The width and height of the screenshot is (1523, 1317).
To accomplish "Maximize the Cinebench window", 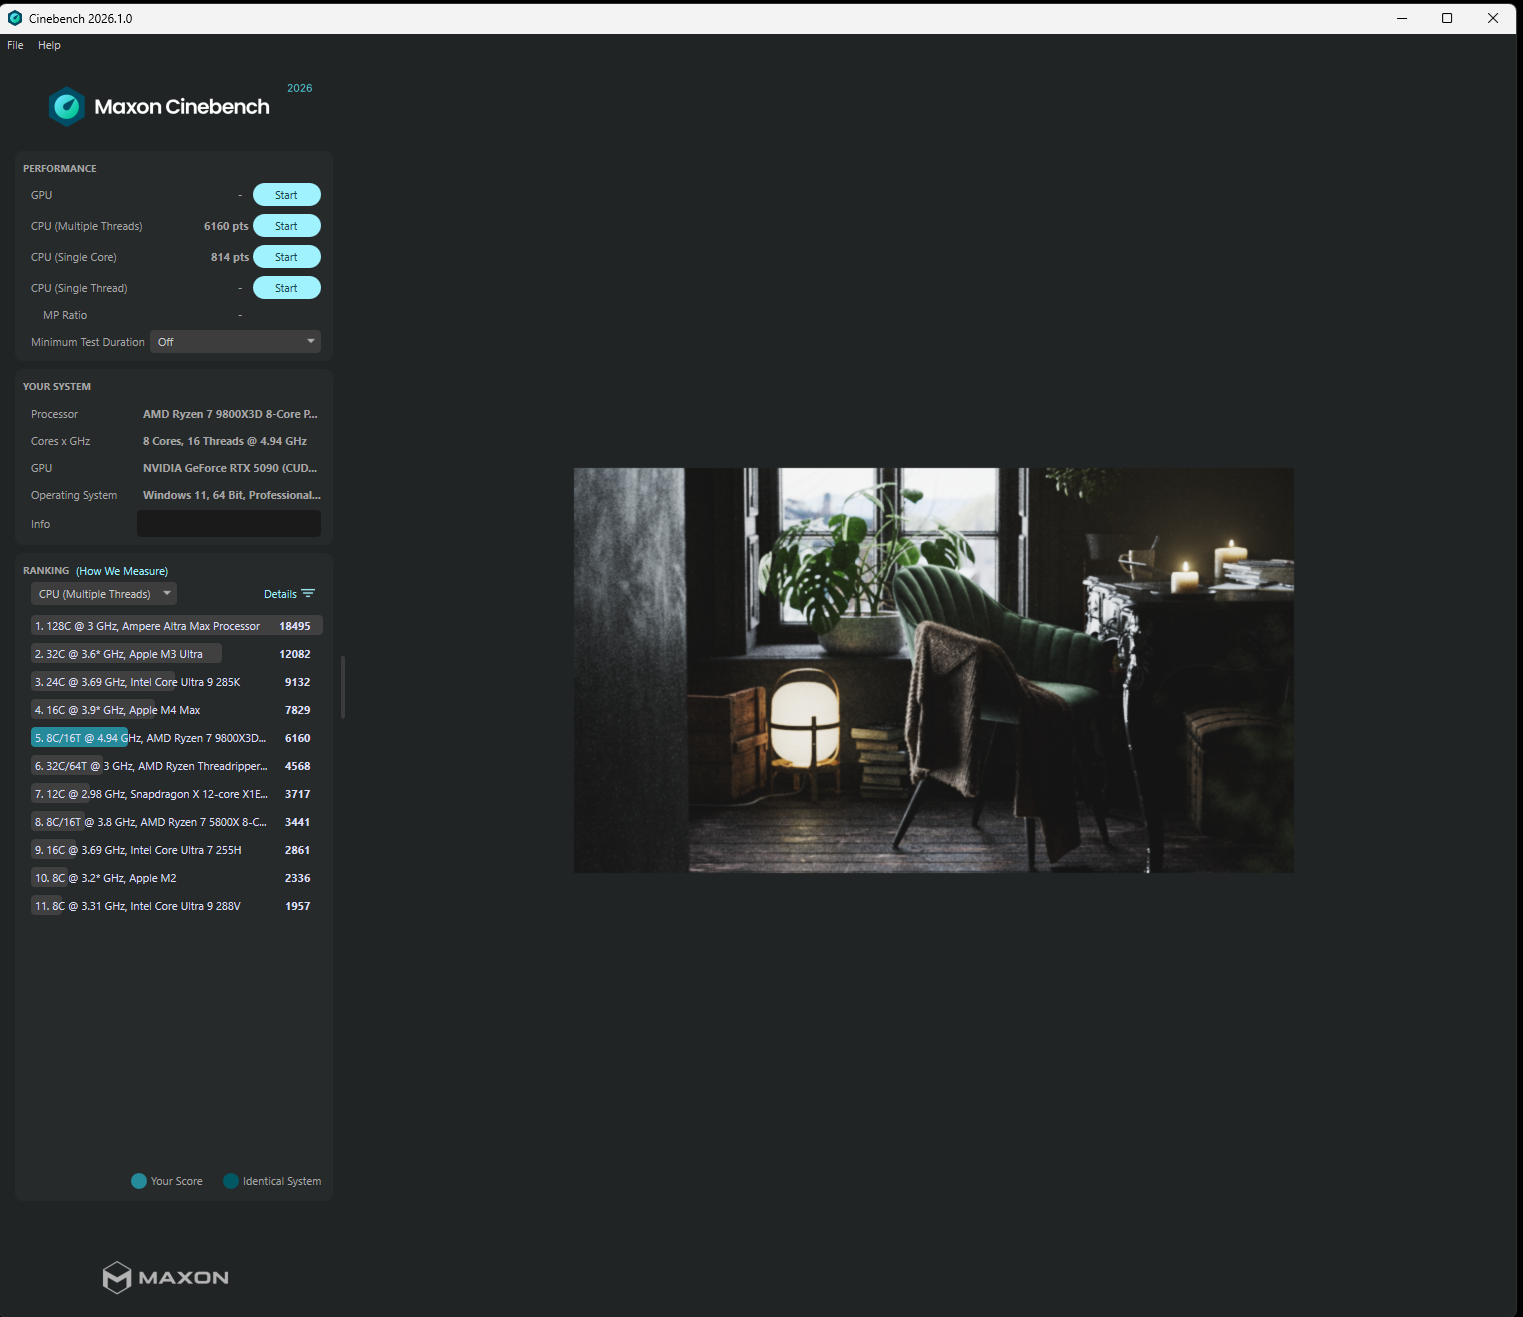I will tap(1447, 18).
